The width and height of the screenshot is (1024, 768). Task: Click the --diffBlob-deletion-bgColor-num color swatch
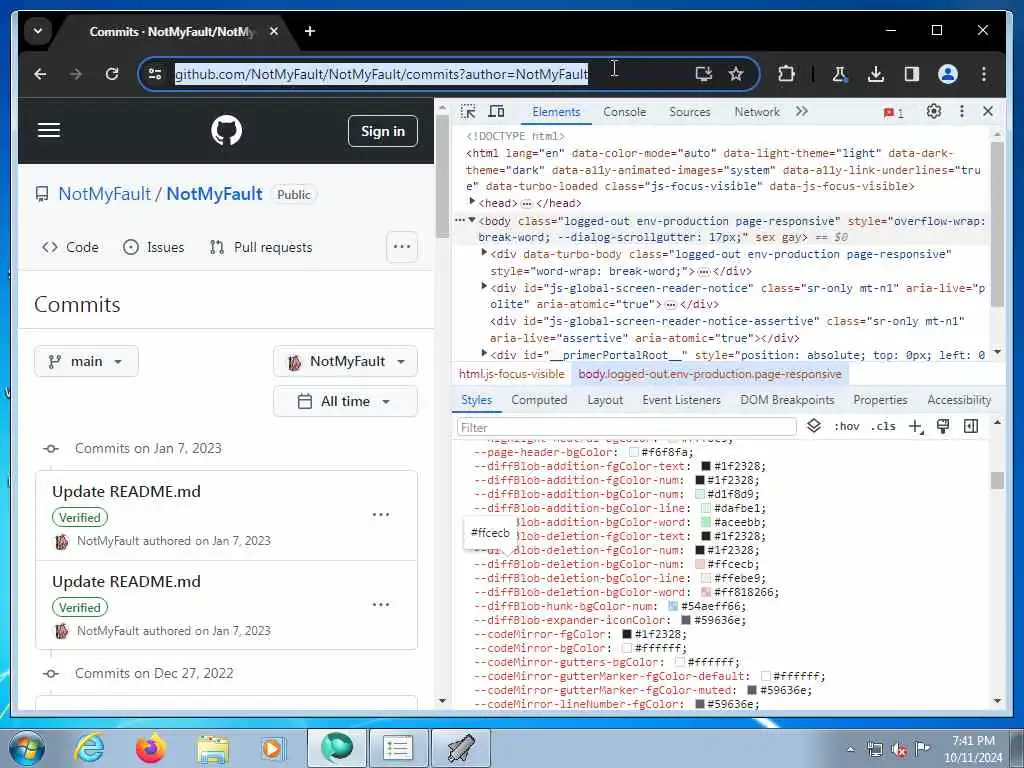tap(700, 564)
